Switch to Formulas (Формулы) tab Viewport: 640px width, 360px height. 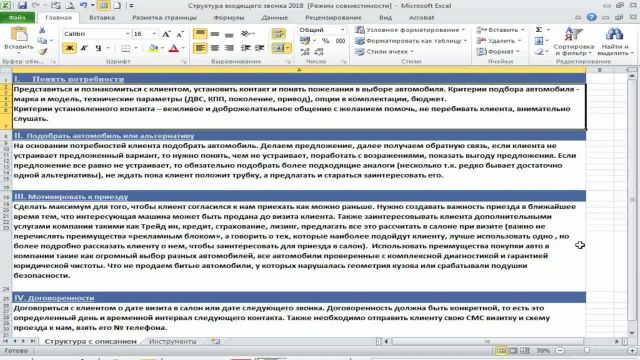point(229,18)
